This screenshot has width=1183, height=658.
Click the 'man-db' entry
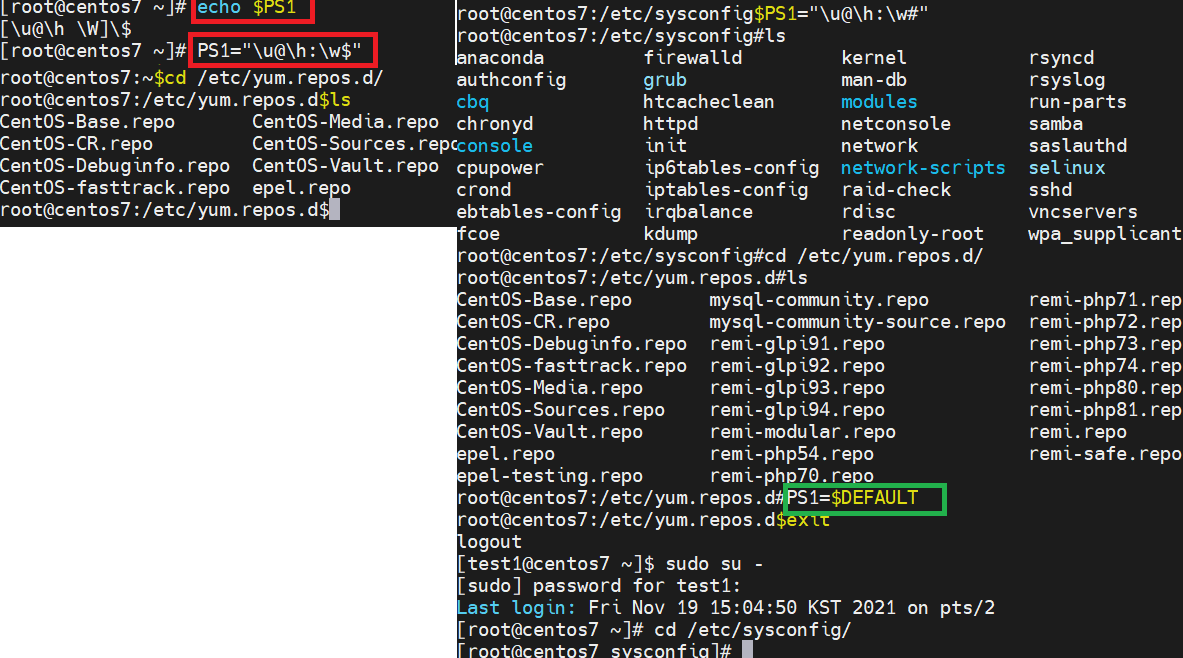tap(874, 79)
